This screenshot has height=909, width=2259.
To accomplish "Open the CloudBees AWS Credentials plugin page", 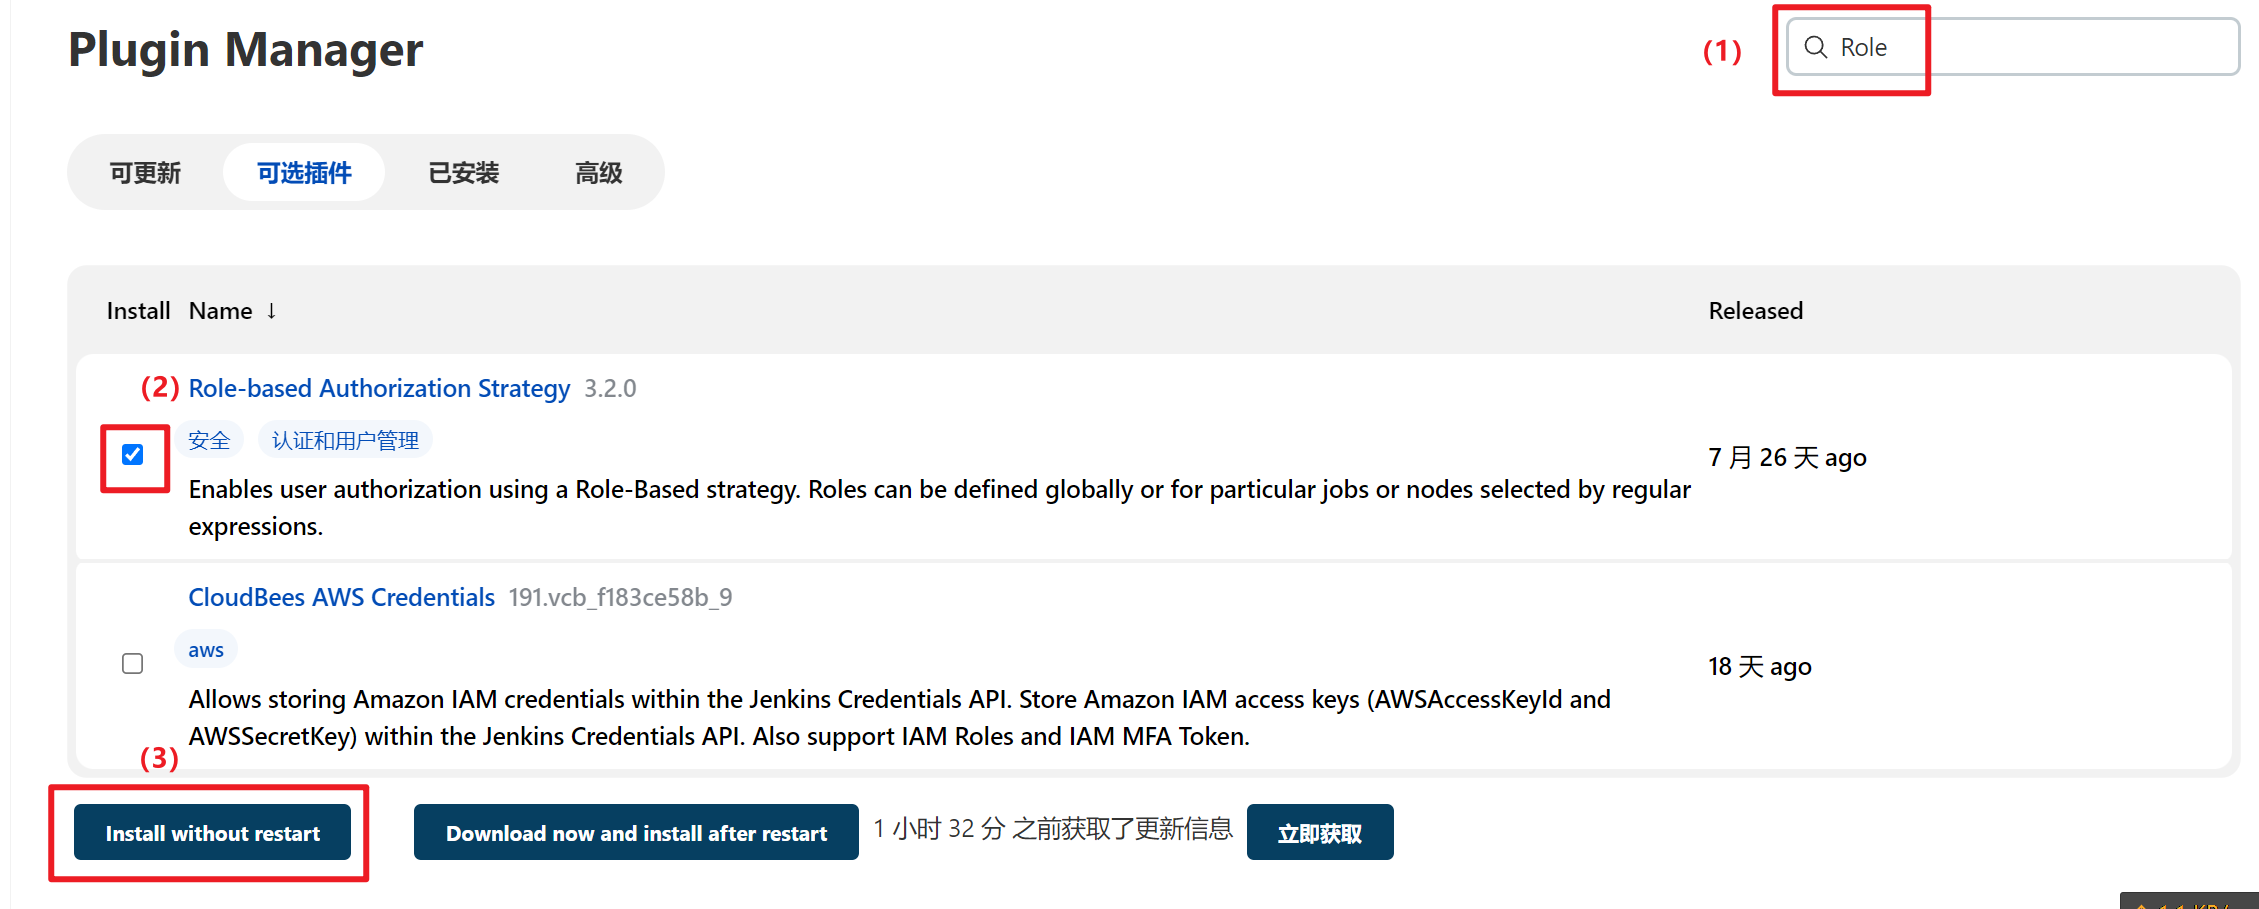I will (x=341, y=597).
